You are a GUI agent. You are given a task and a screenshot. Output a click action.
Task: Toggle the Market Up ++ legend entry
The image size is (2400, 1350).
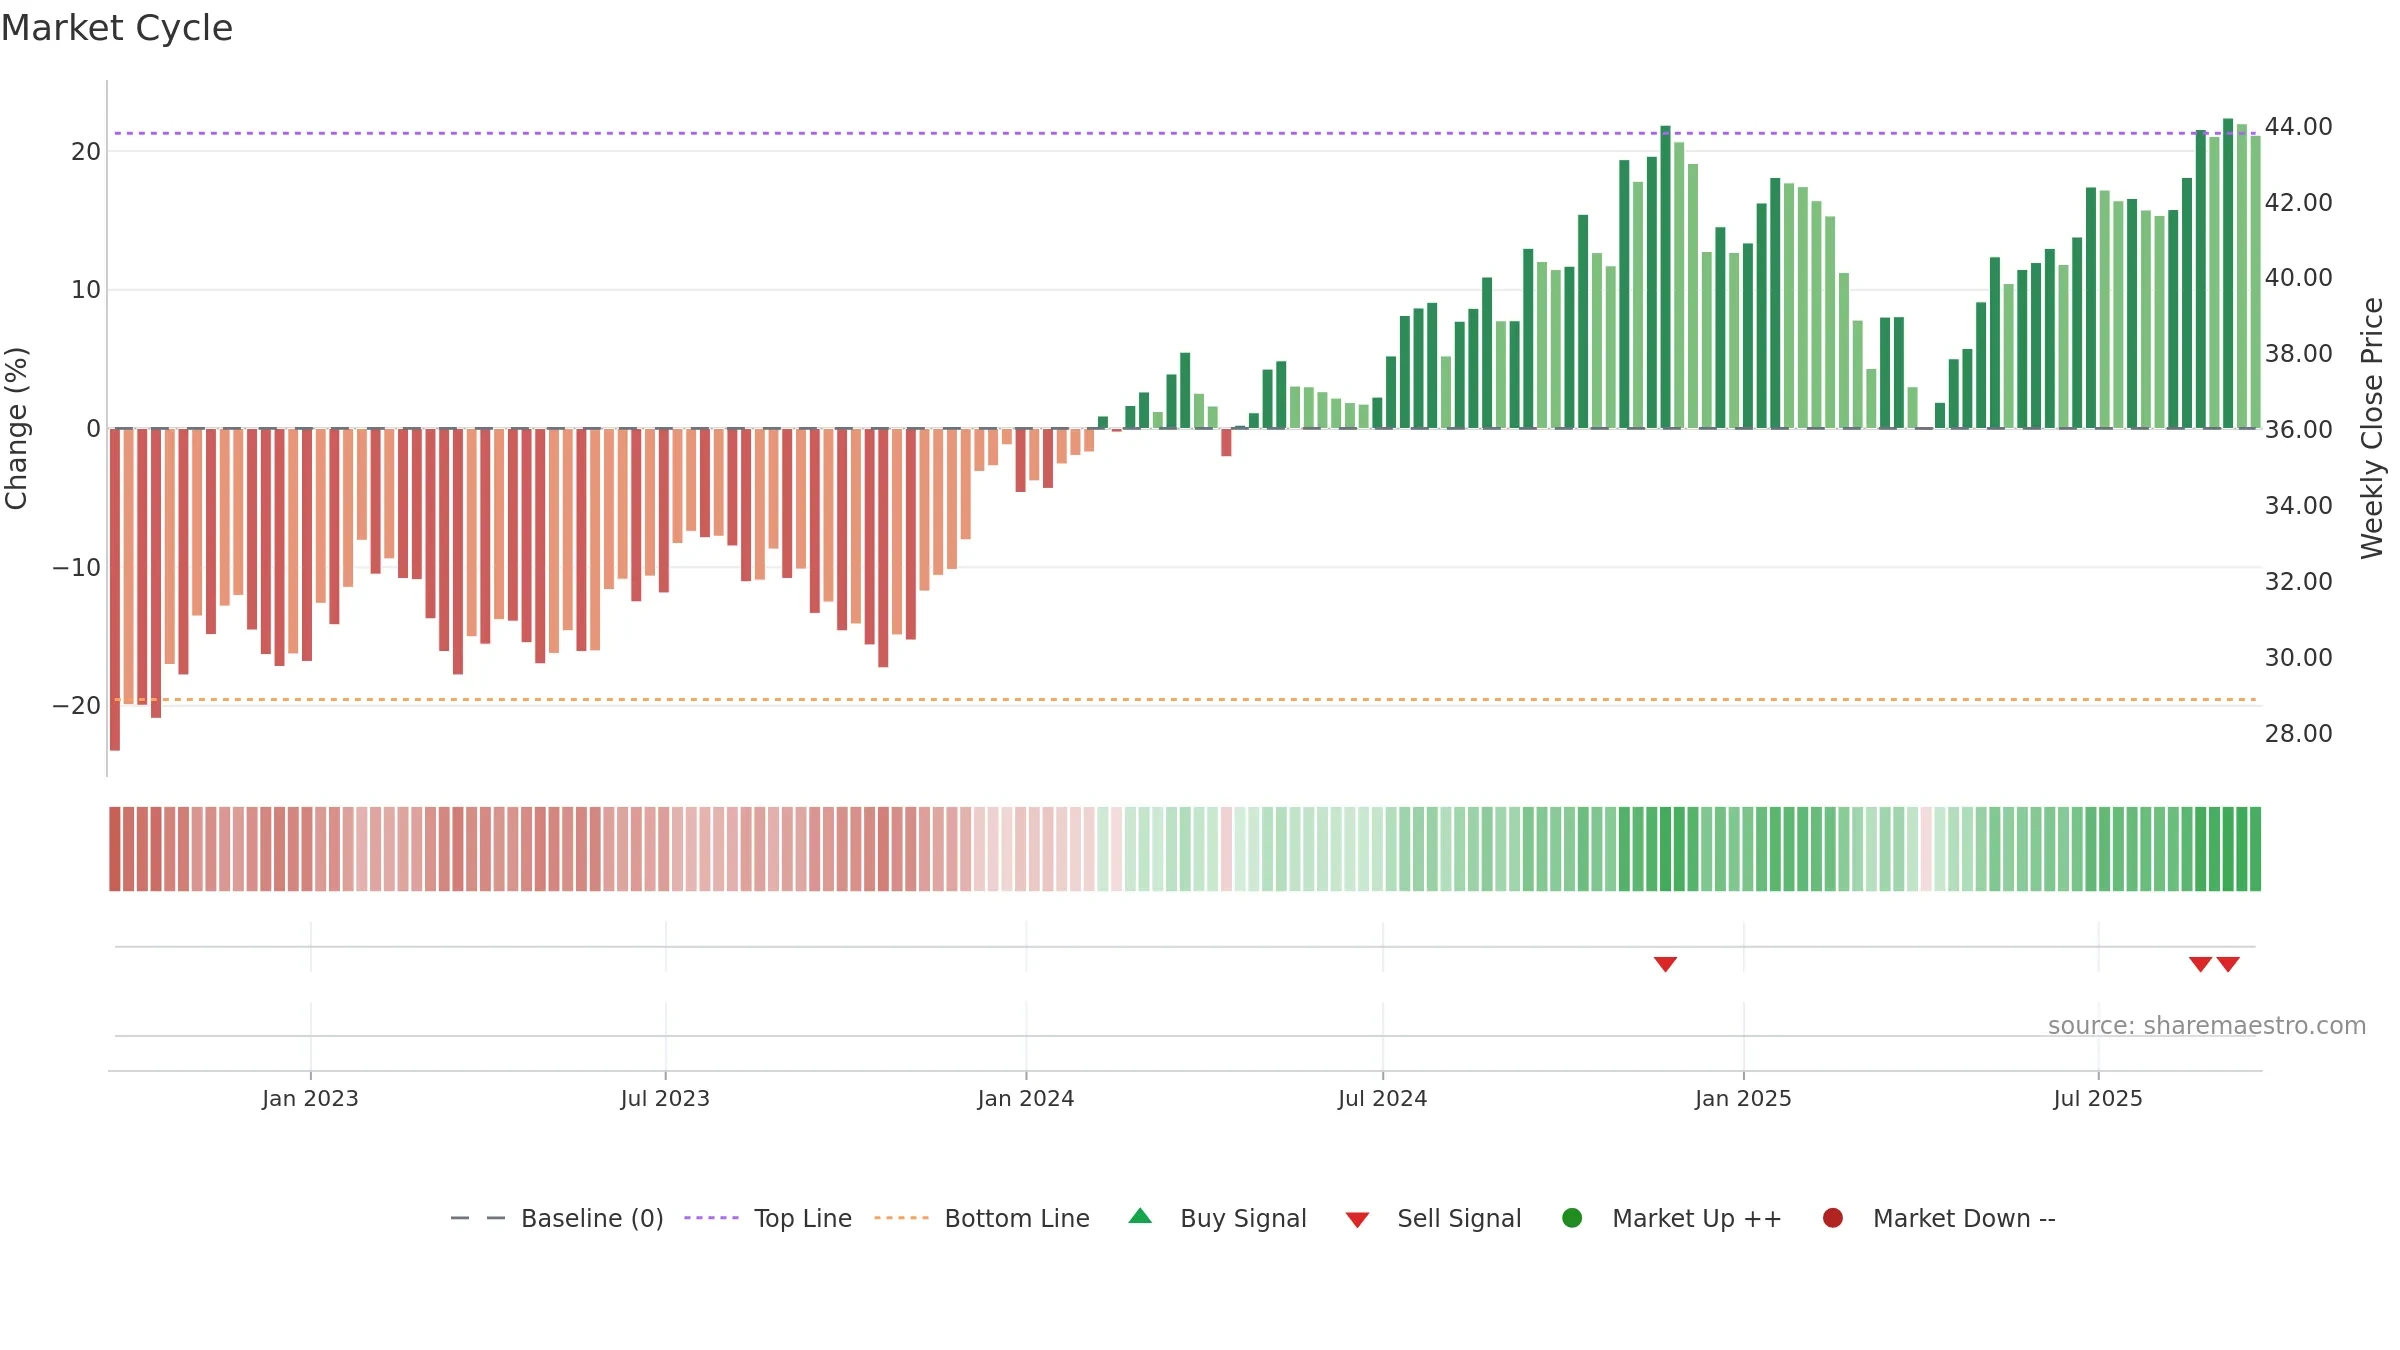click(x=1672, y=1218)
